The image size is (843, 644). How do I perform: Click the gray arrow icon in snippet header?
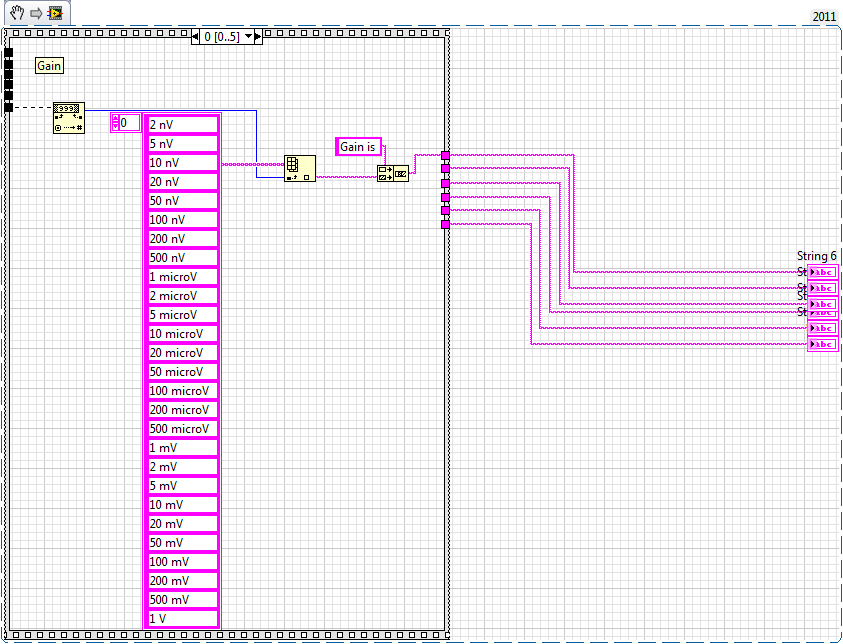pyautogui.click(x=36, y=13)
